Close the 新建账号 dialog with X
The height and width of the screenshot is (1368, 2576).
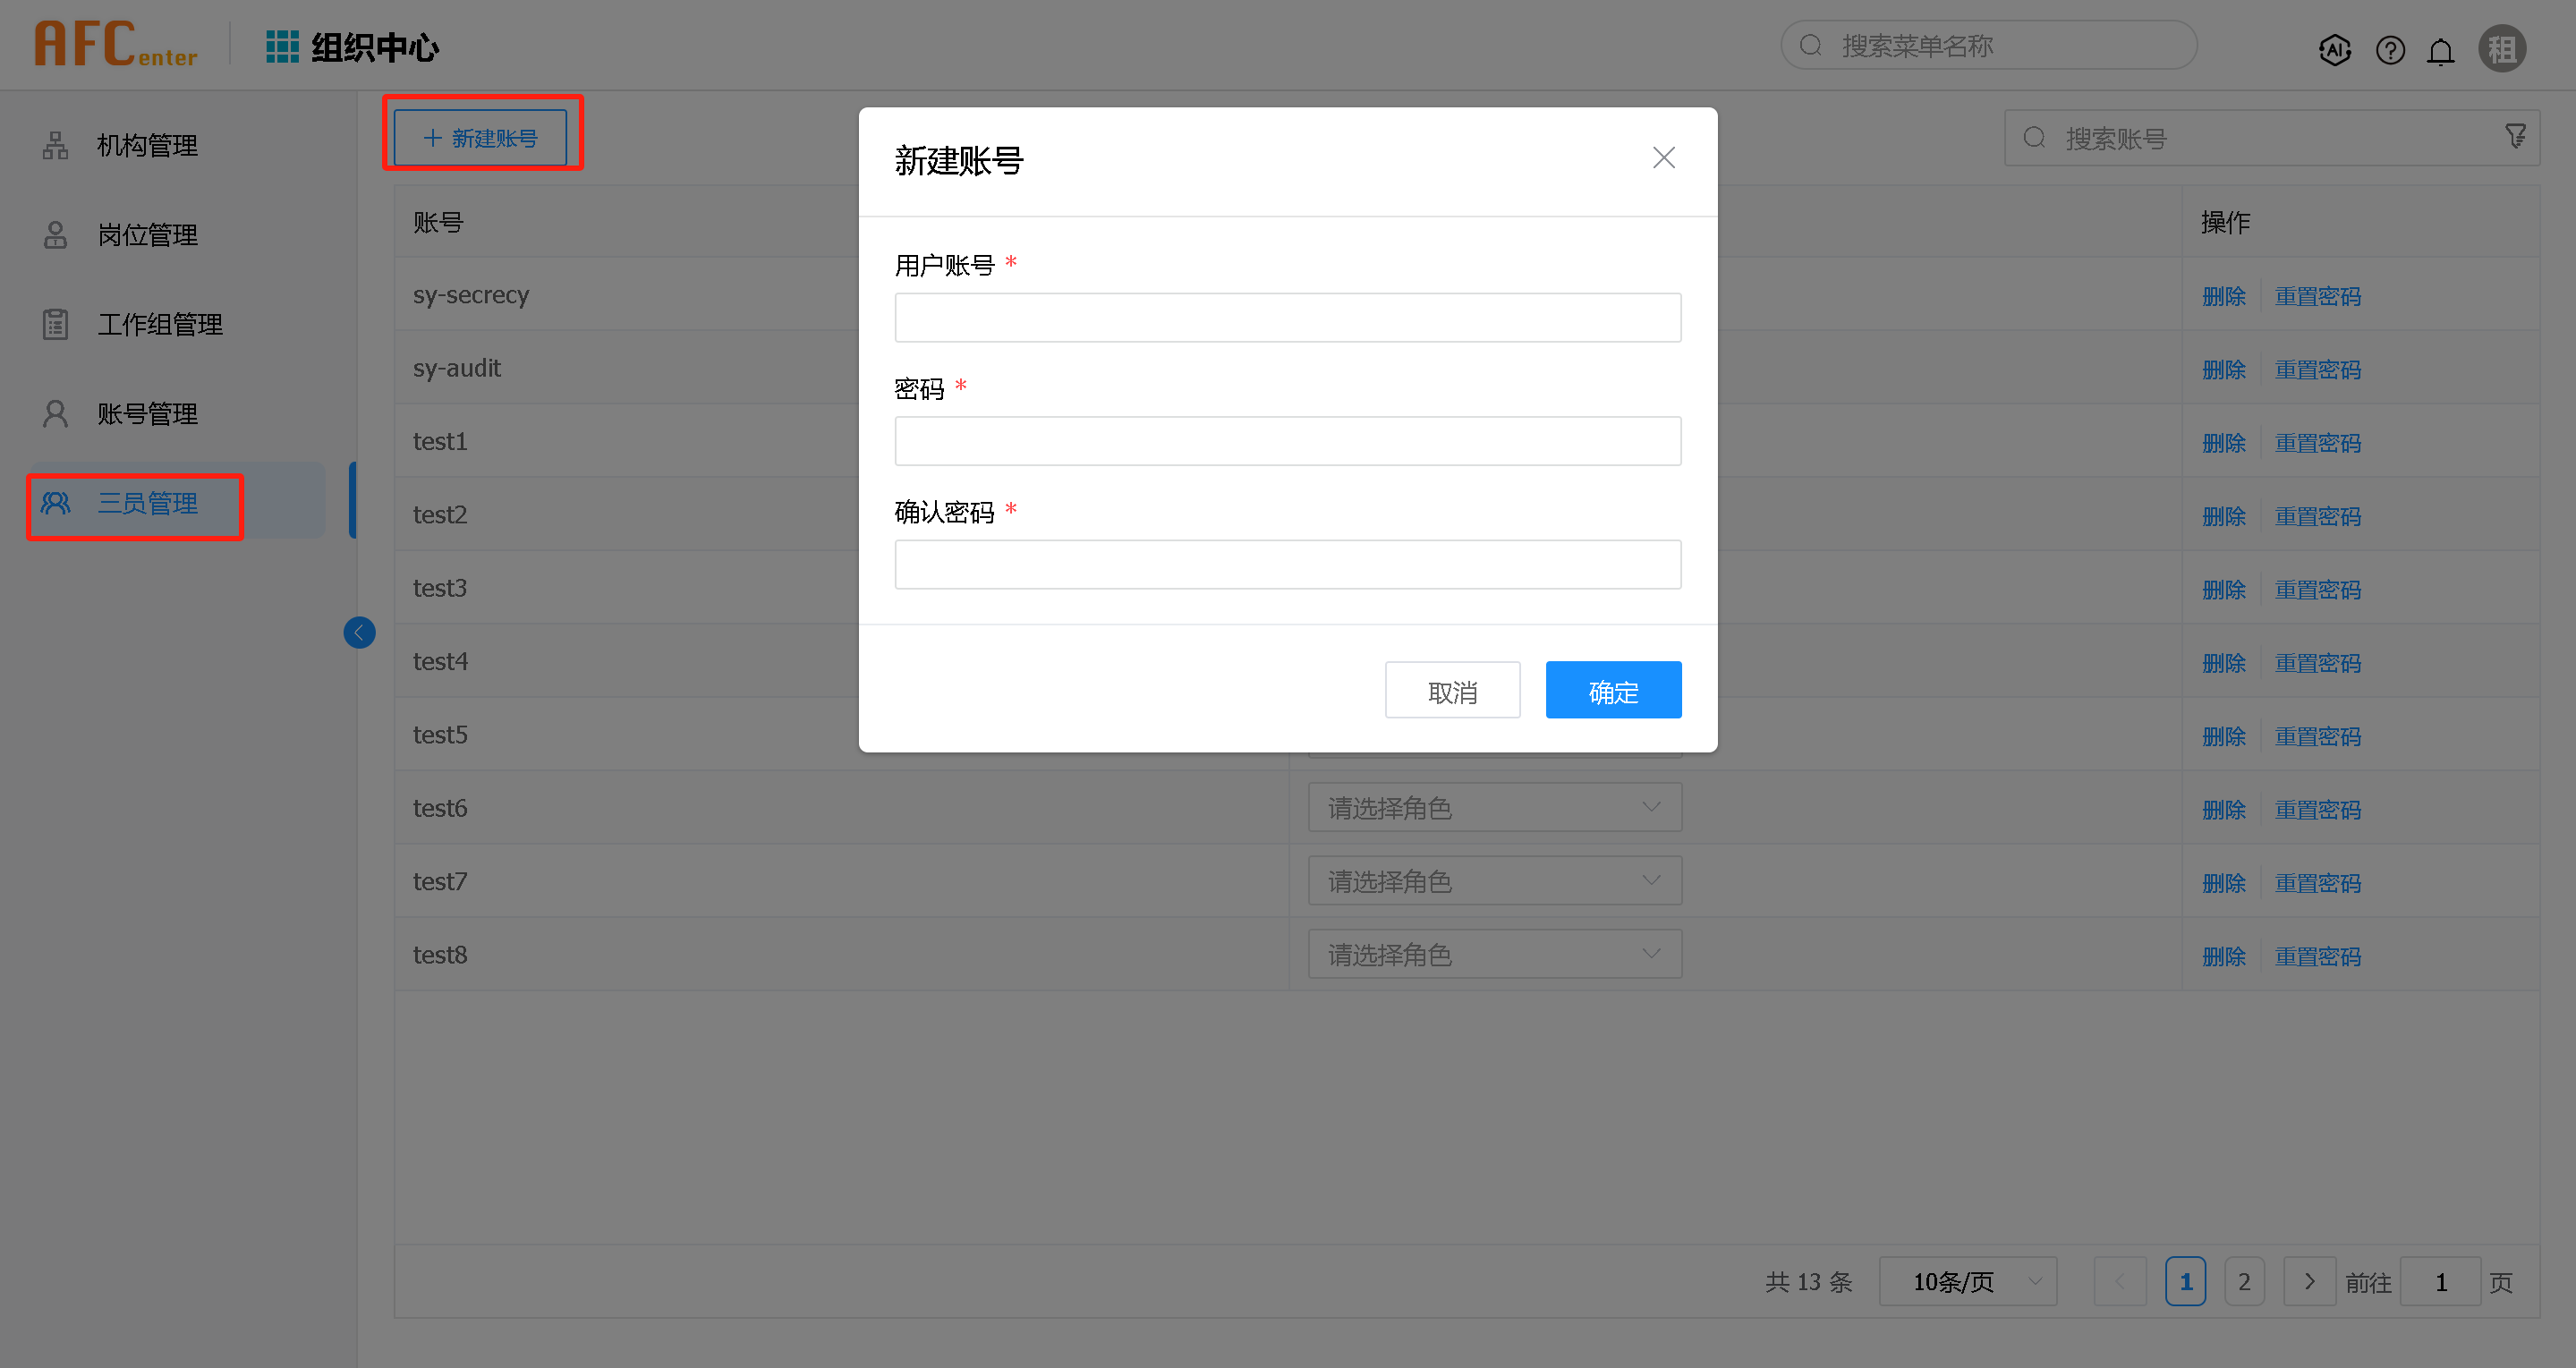coord(1663,158)
